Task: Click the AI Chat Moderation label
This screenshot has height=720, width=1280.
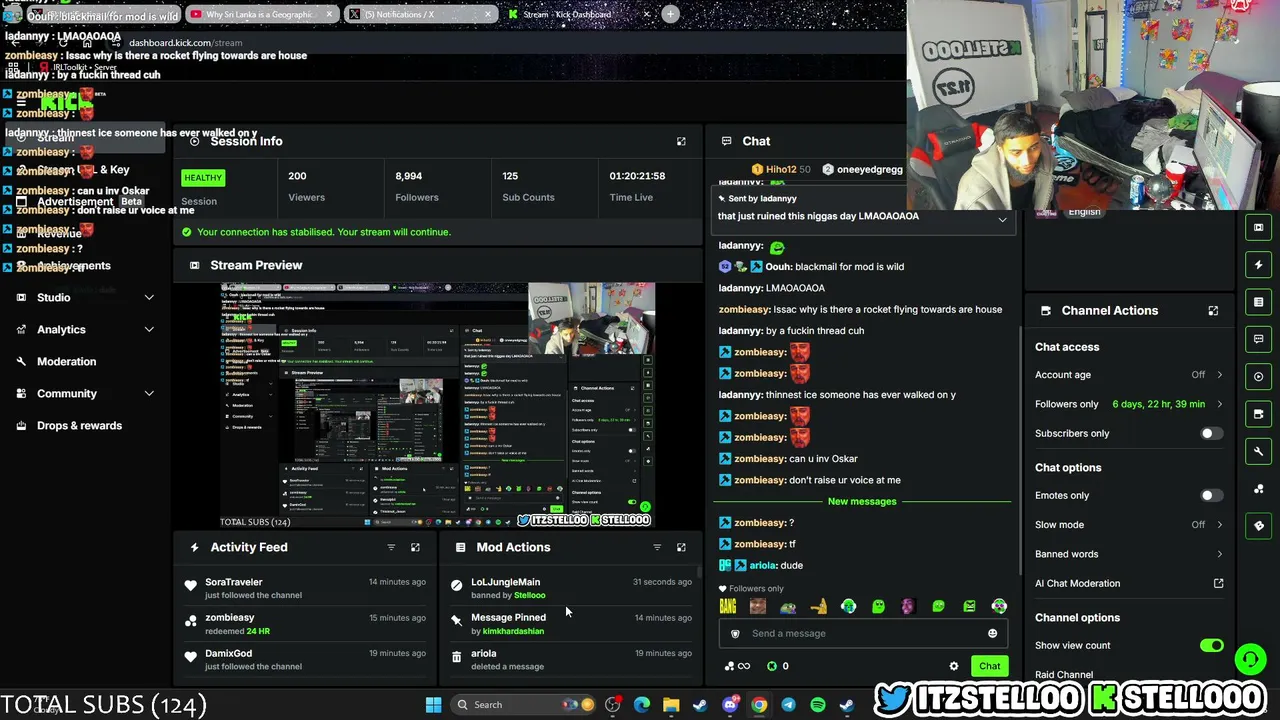Action: tap(1077, 583)
